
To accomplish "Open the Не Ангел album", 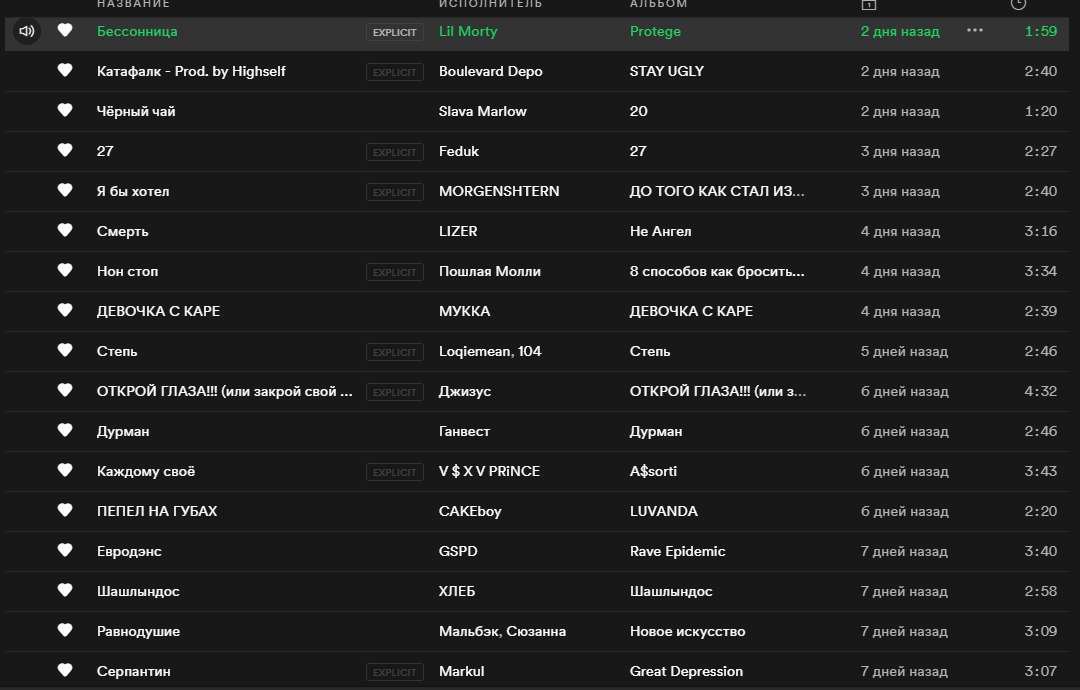I will click(661, 231).
